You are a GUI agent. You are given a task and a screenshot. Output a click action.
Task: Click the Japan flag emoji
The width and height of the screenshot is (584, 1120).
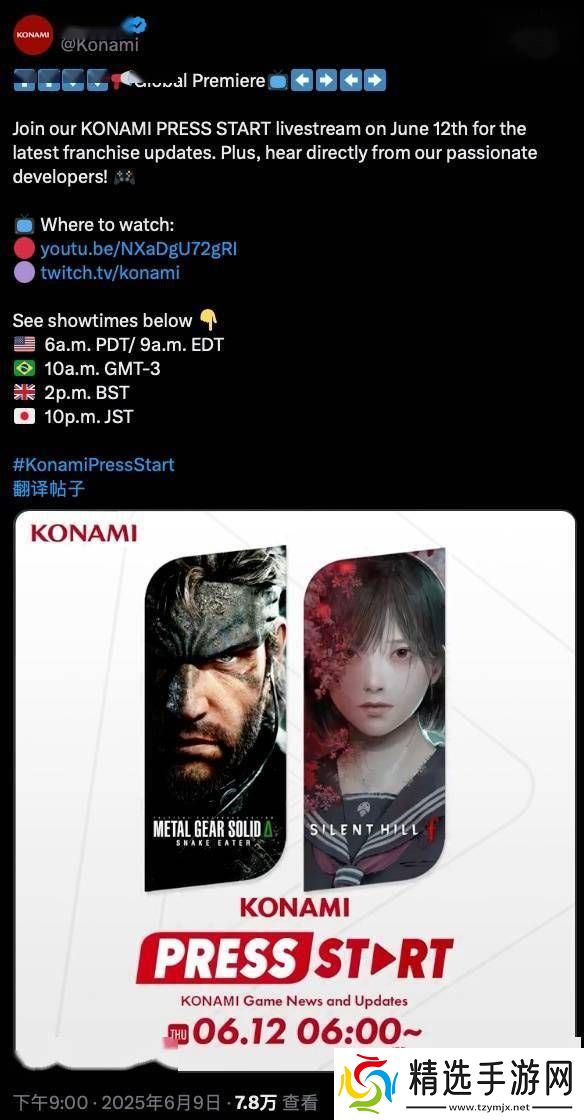[24, 416]
